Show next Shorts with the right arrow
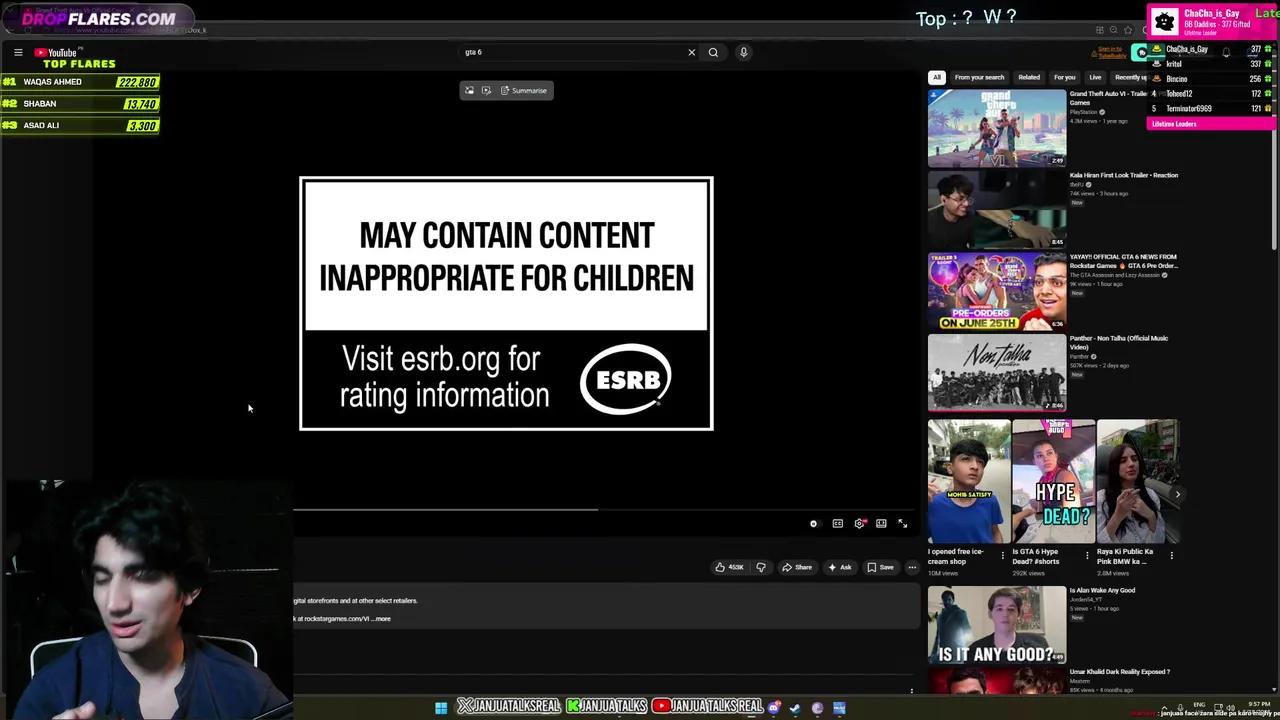Screen dimensions: 1280x720 point(1177,494)
